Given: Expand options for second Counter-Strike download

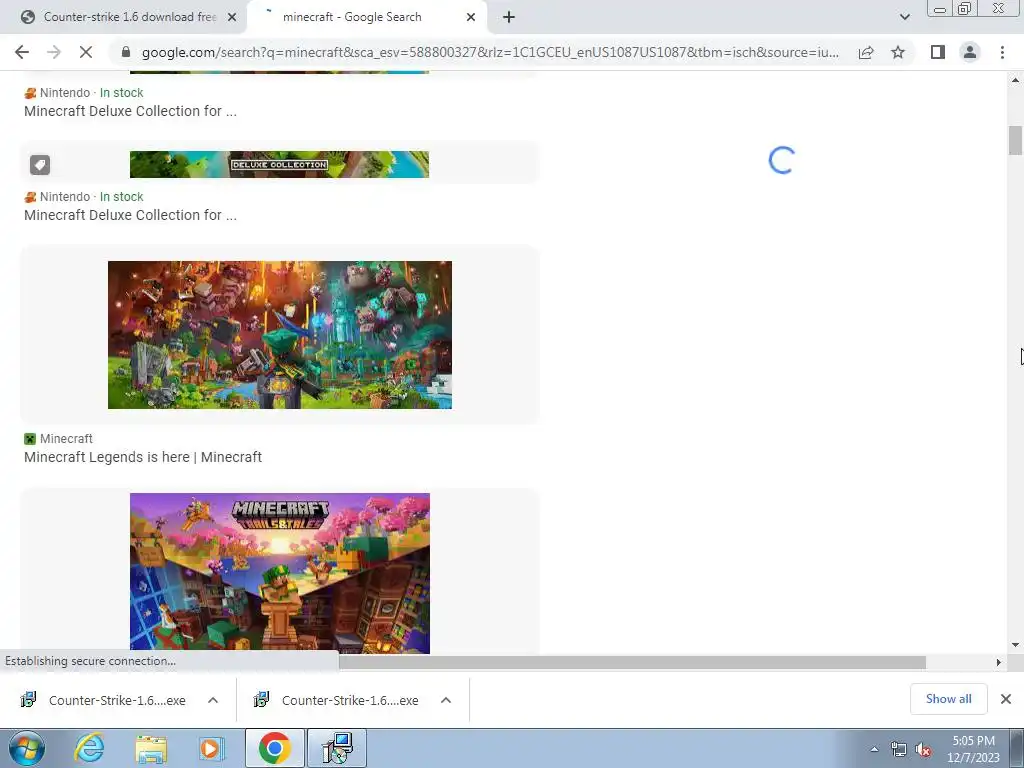Looking at the screenshot, I should tap(446, 700).
